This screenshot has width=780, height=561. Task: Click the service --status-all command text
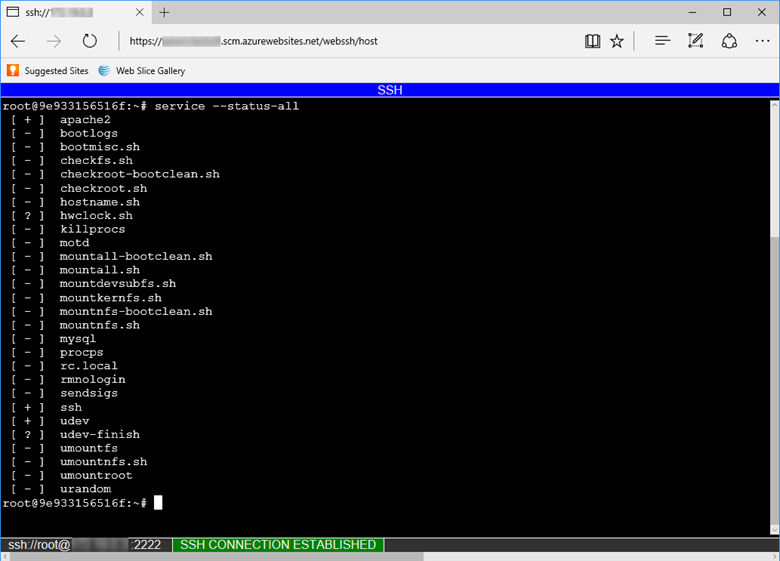click(227, 106)
